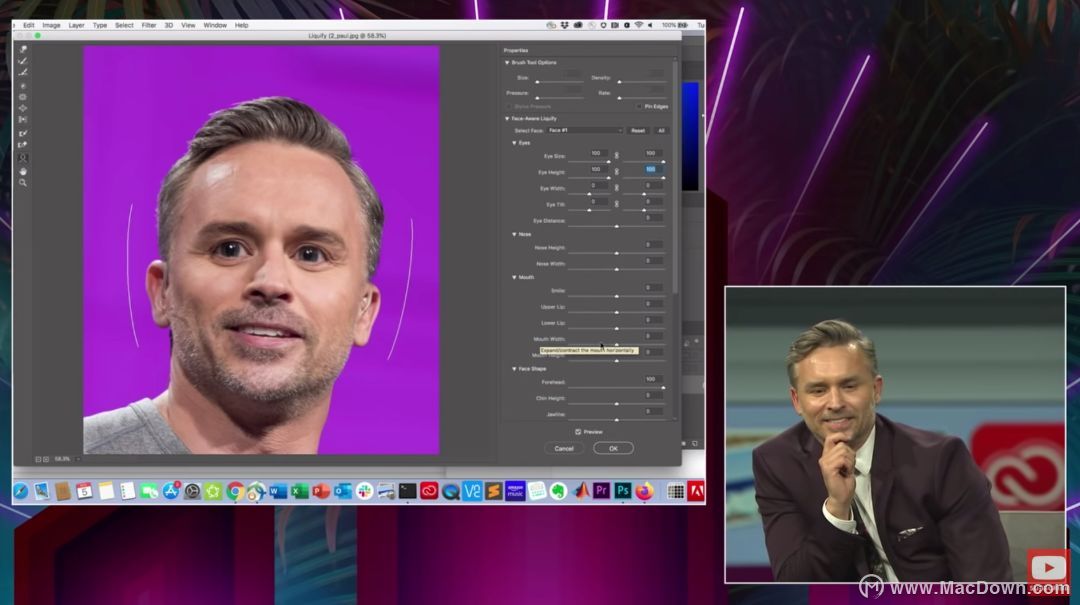Select the Twirl Clockwise tool

pyautogui.click(x=23, y=86)
